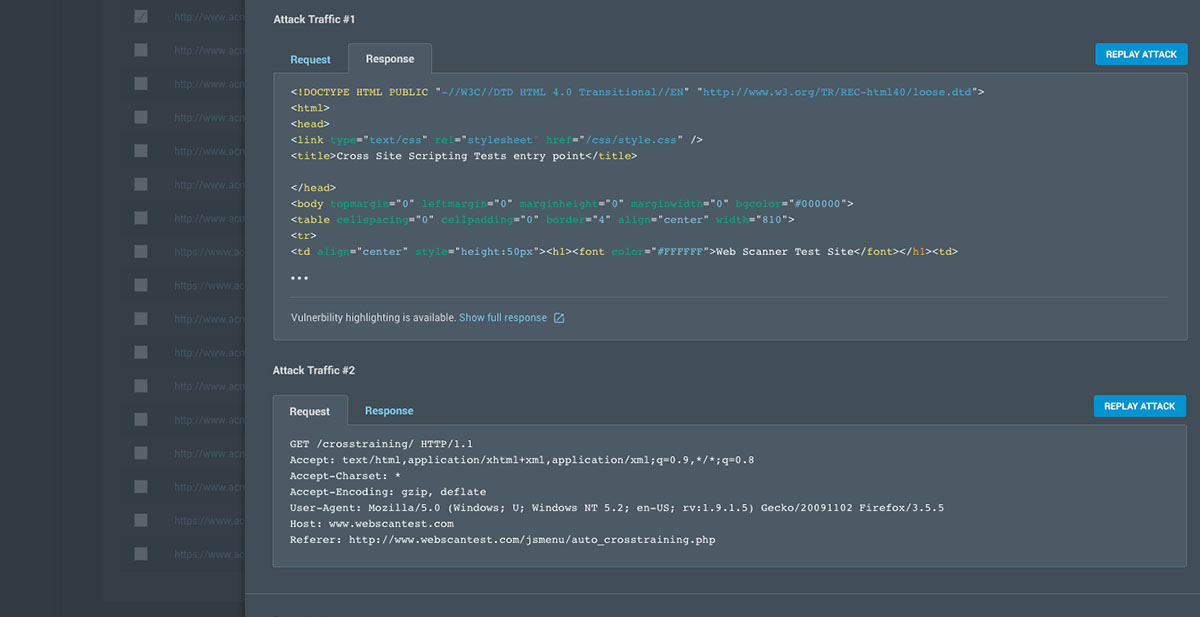Switch to Request tab in Attack Traffic #1
This screenshot has width=1200, height=617.
[x=310, y=59]
